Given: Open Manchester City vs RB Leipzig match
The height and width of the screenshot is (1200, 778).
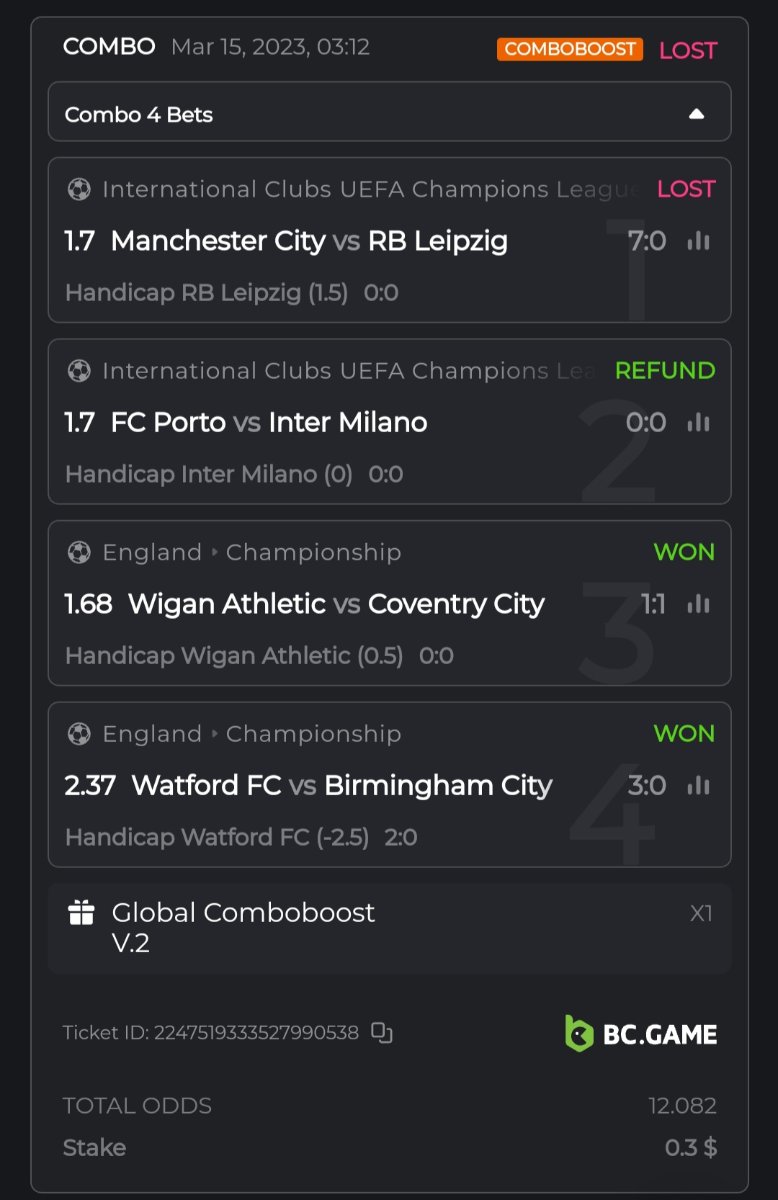Looking at the screenshot, I should [x=309, y=241].
